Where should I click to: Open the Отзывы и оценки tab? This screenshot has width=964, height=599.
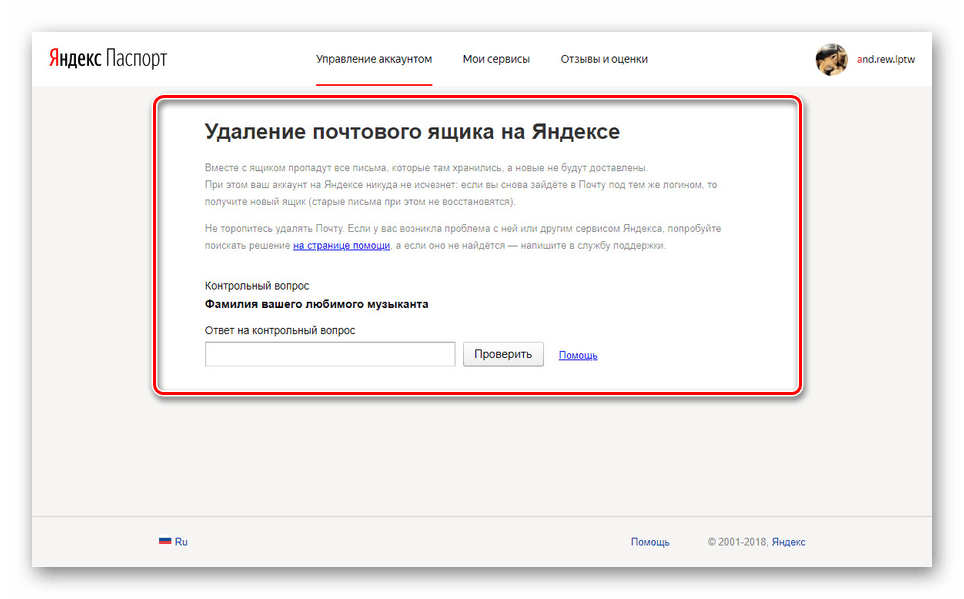pos(603,59)
